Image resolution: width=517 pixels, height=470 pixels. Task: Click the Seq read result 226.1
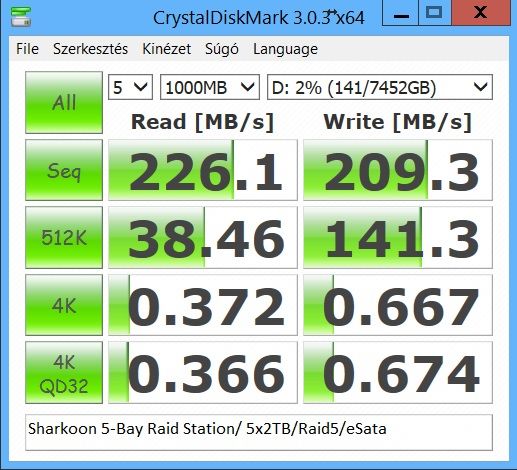click(x=203, y=170)
